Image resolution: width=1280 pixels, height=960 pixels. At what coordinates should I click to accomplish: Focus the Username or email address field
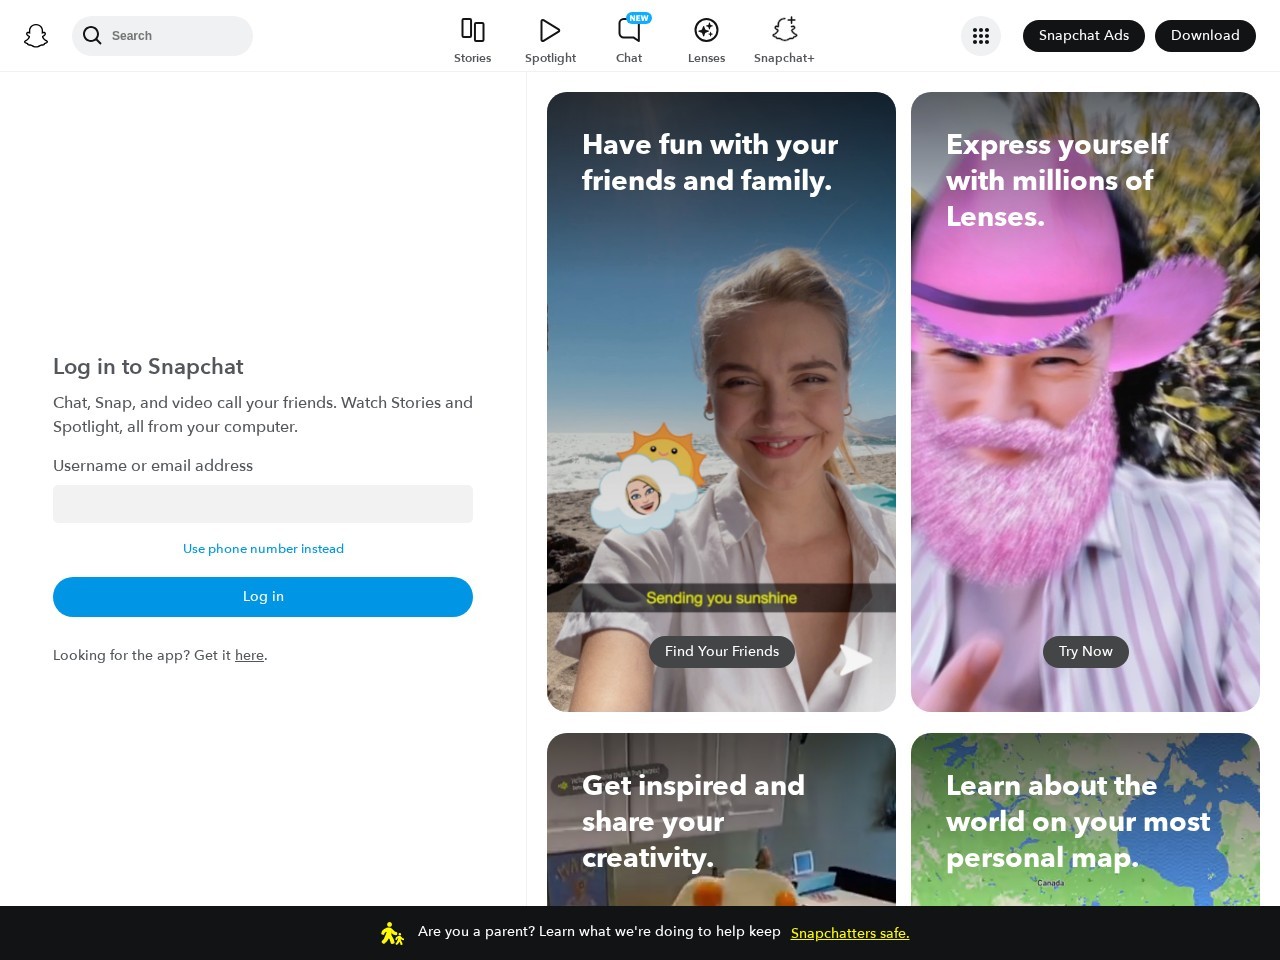(x=263, y=504)
